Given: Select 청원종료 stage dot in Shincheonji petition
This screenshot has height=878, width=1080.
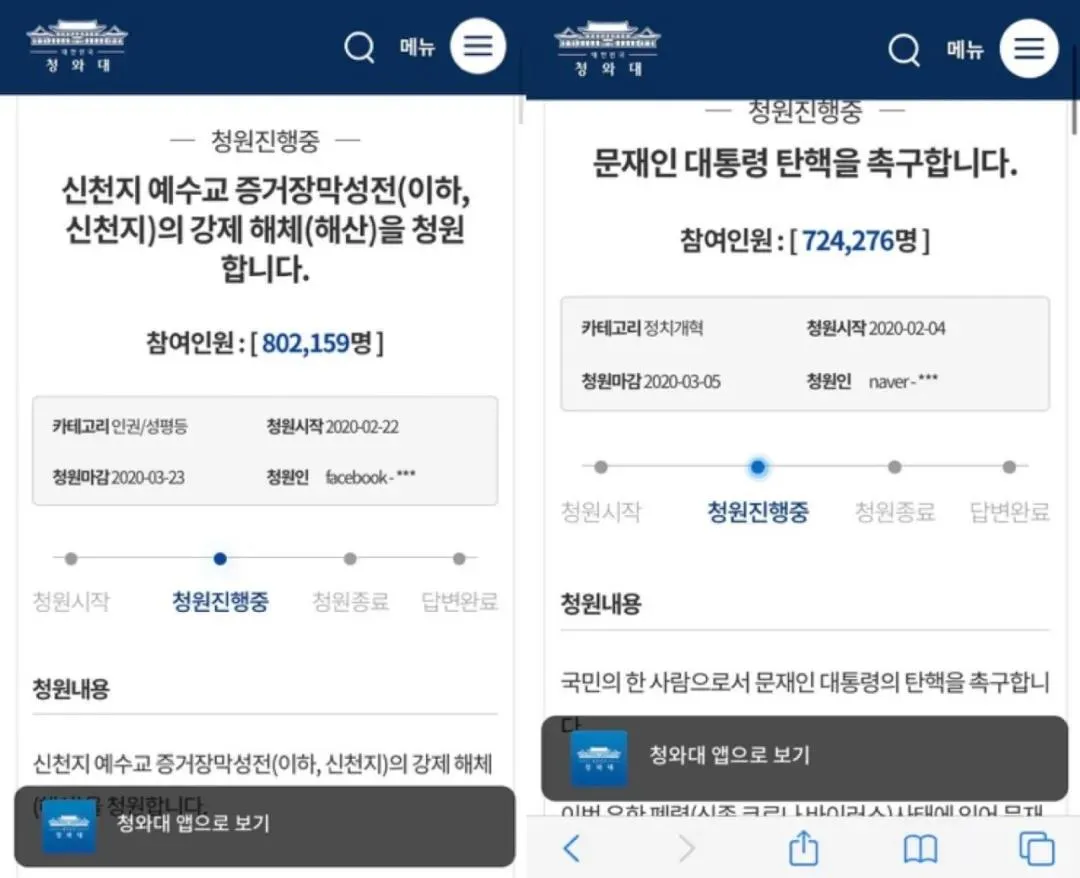Looking at the screenshot, I should [350, 558].
